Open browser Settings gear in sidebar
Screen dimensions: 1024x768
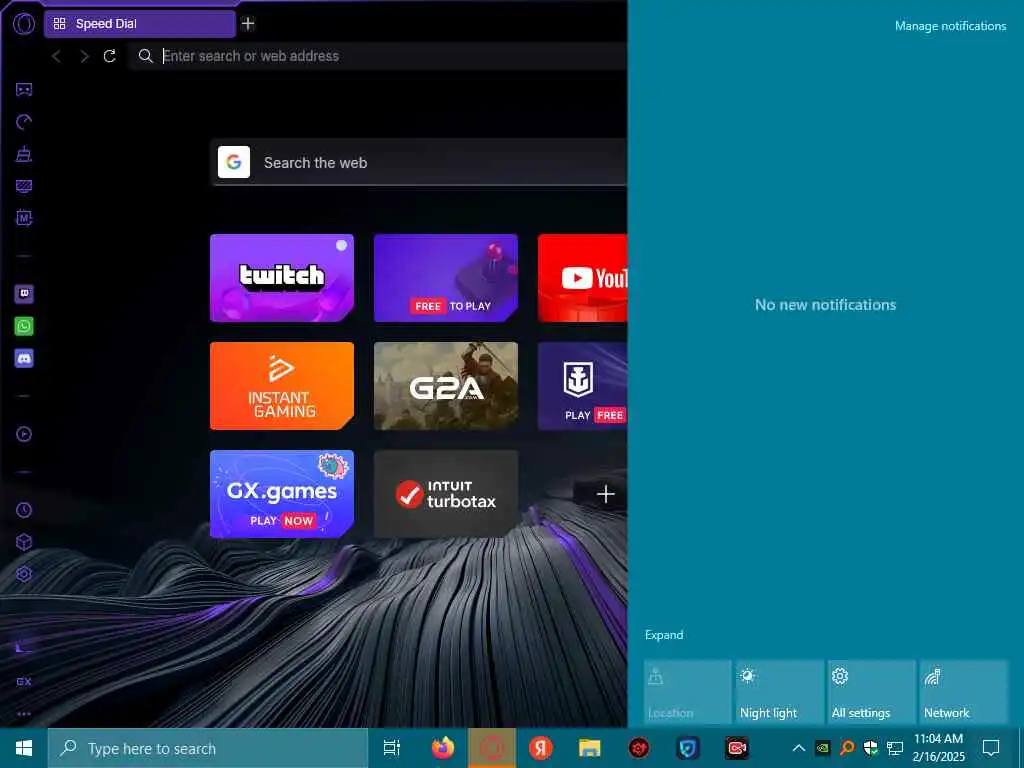click(x=24, y=574)
